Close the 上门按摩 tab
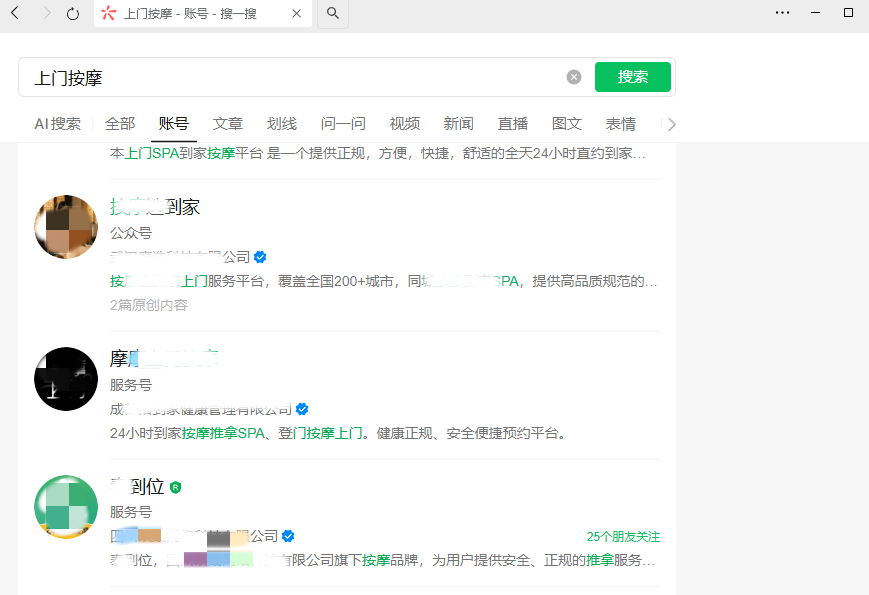This screenshot has height=595, width=869. click(297, 14)
